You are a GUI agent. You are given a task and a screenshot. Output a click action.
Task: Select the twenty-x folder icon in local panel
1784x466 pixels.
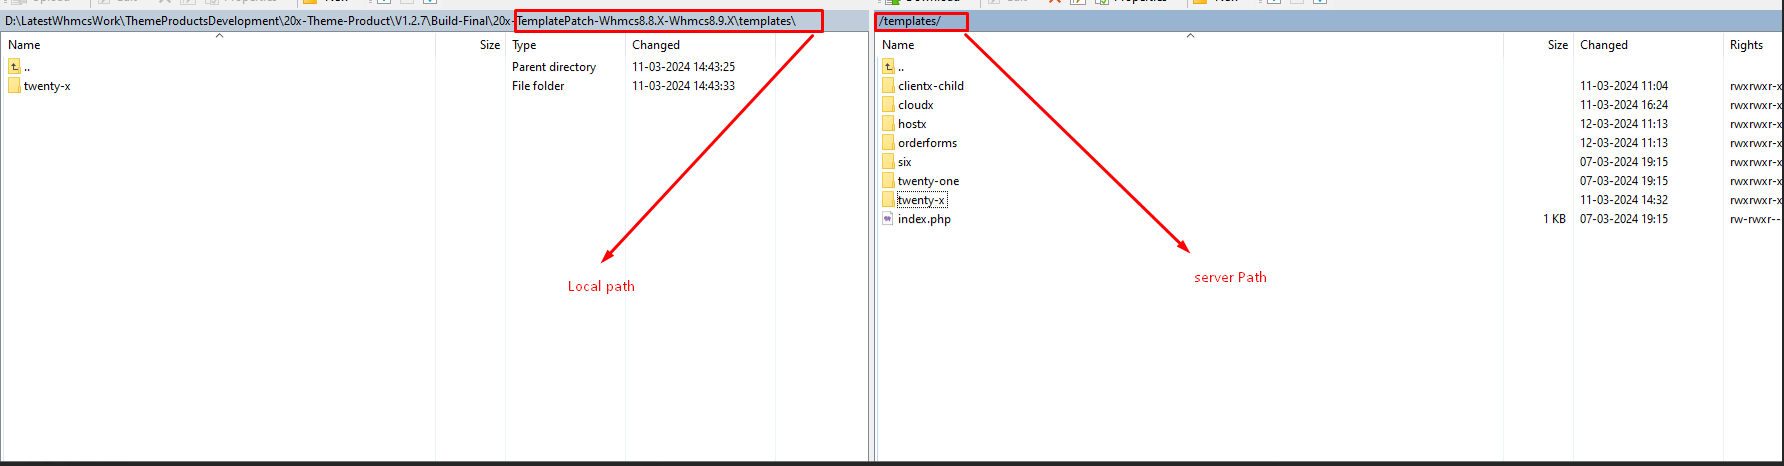tap(14, 86)
